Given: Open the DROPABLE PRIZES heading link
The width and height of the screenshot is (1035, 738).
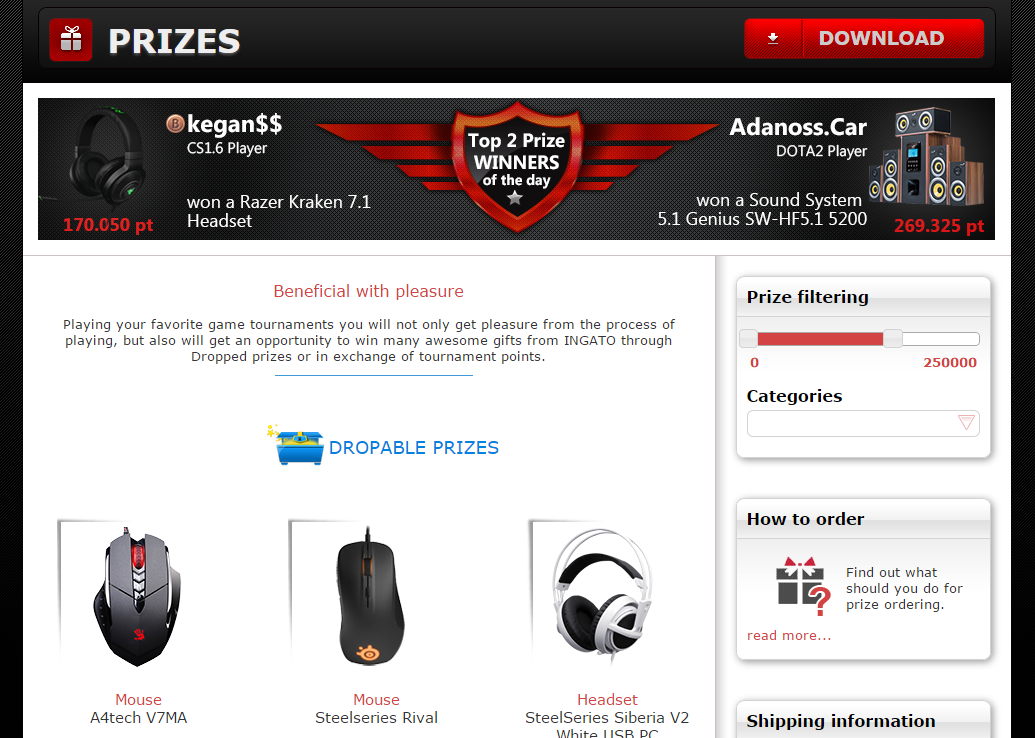Looking at the screenshot, I should [x=414, y=448].
